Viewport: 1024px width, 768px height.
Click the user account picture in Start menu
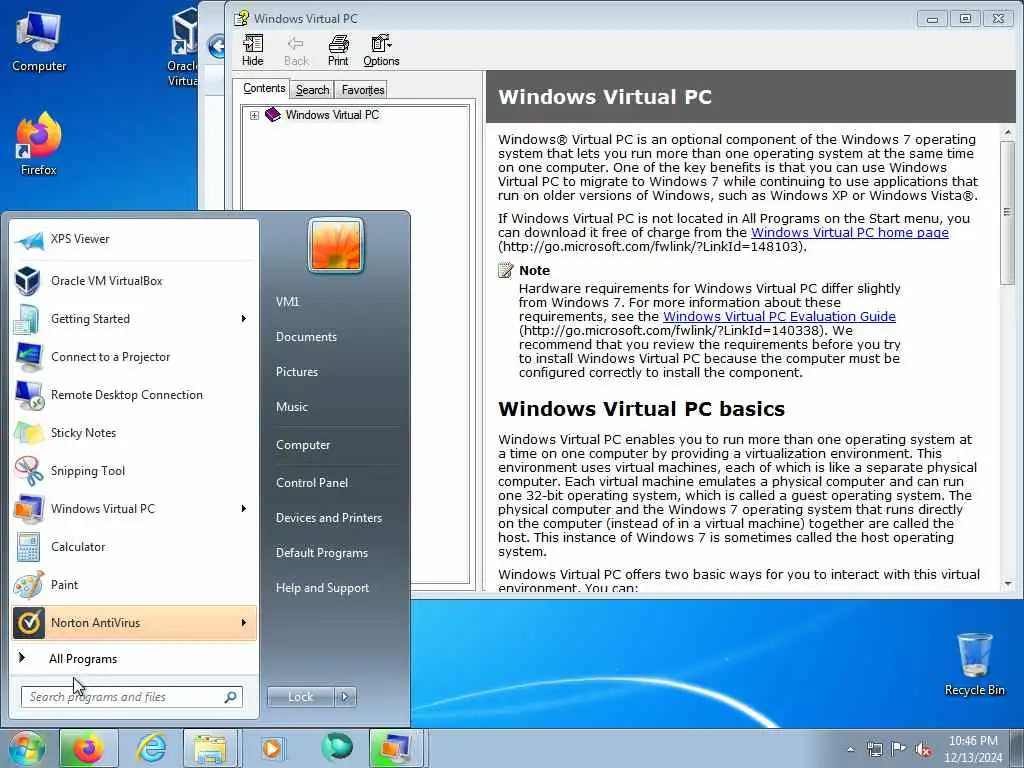336,245
